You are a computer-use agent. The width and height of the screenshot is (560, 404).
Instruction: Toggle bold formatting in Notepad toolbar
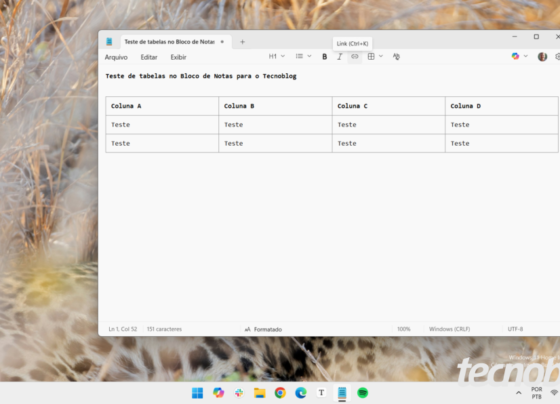pos(324,56)
